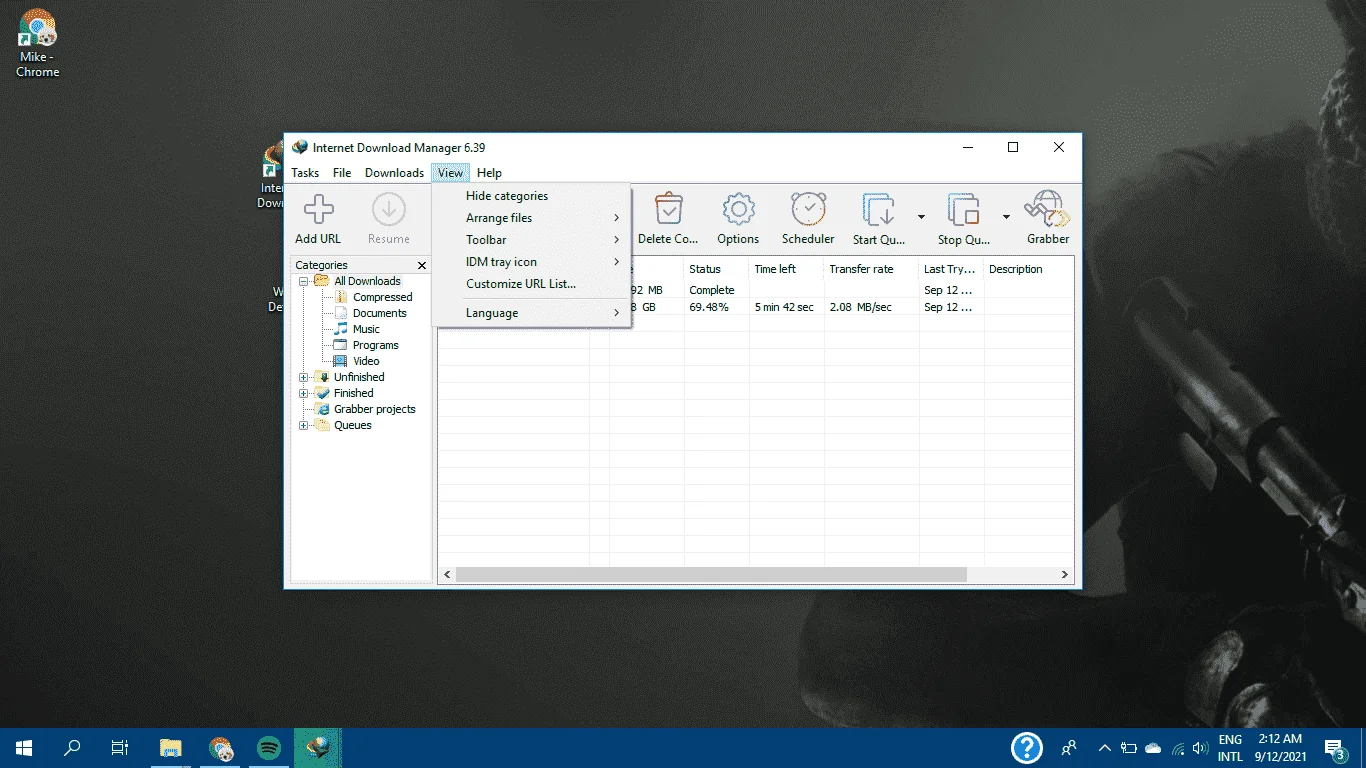Open Spotify from the taskbar

point(269,747)
